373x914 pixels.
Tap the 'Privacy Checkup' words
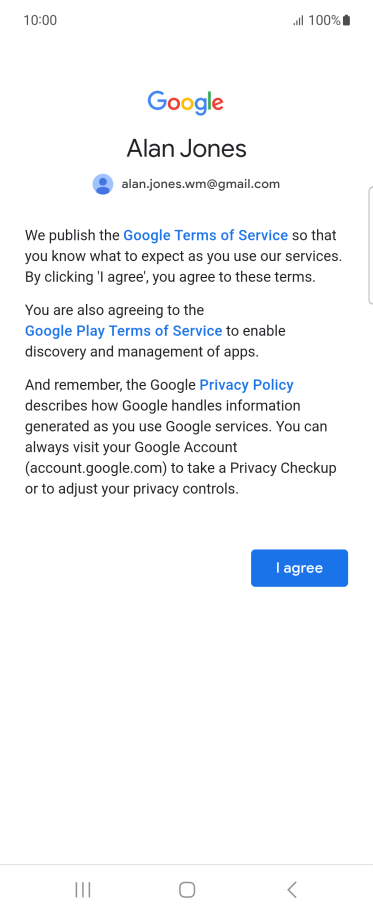click(283, 469)
